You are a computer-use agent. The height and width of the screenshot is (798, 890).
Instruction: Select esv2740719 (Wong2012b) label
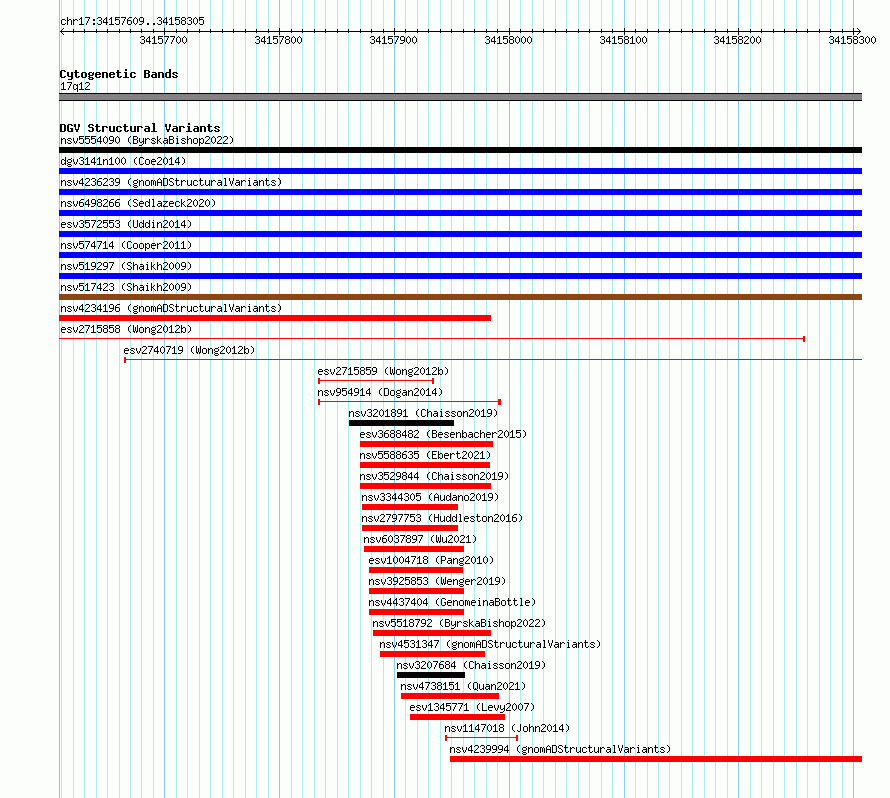pyautogui.click(x=189, y=350)
